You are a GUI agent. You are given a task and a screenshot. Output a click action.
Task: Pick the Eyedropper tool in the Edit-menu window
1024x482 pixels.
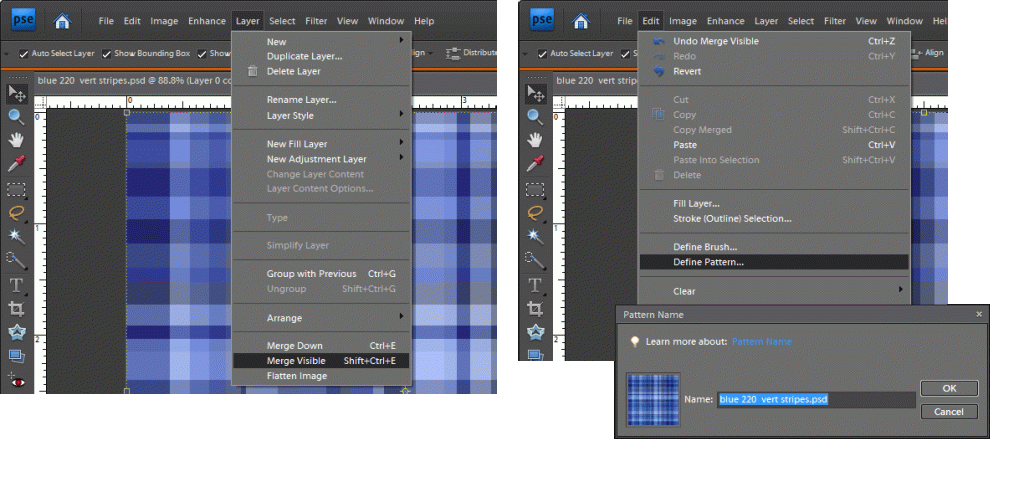tap(536, 163)
